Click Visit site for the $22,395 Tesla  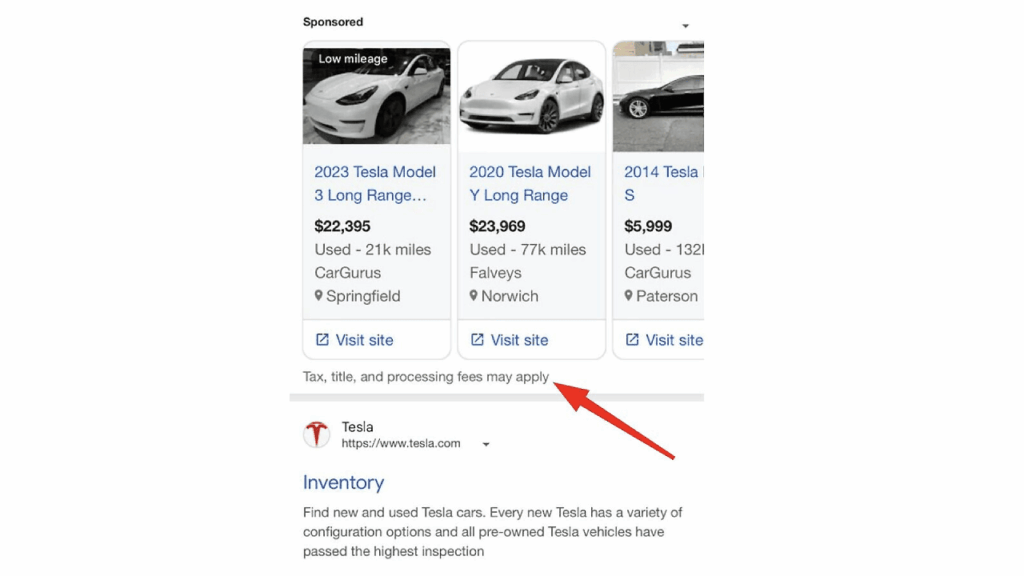(x=364, y=340)
